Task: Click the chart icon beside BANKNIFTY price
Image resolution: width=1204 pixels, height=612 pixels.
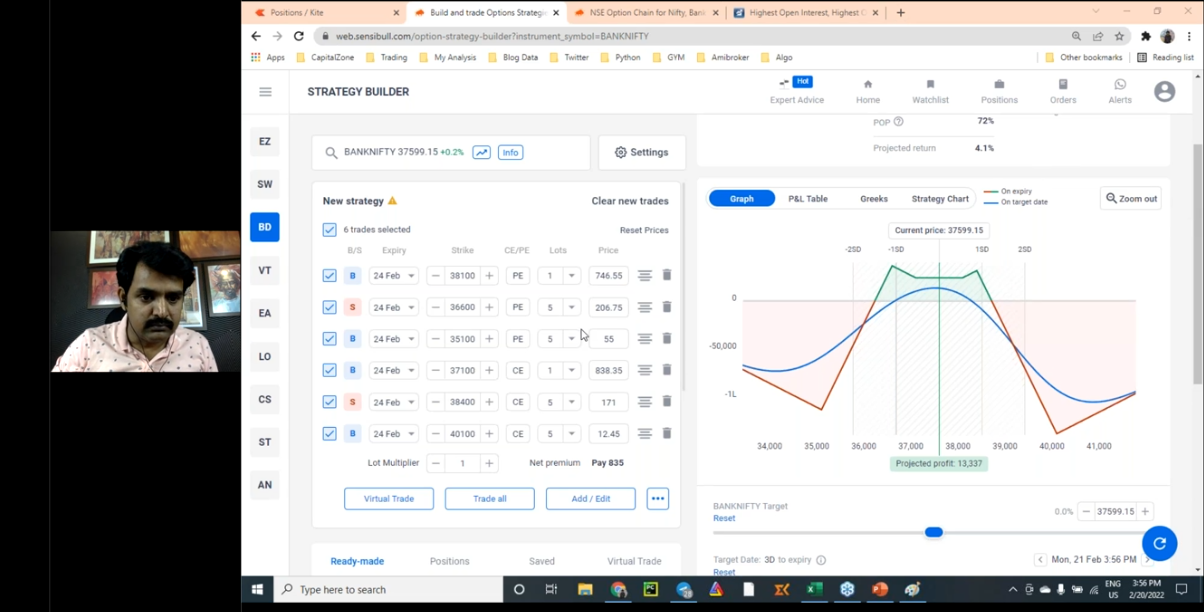Action: [x=482, y=153]
